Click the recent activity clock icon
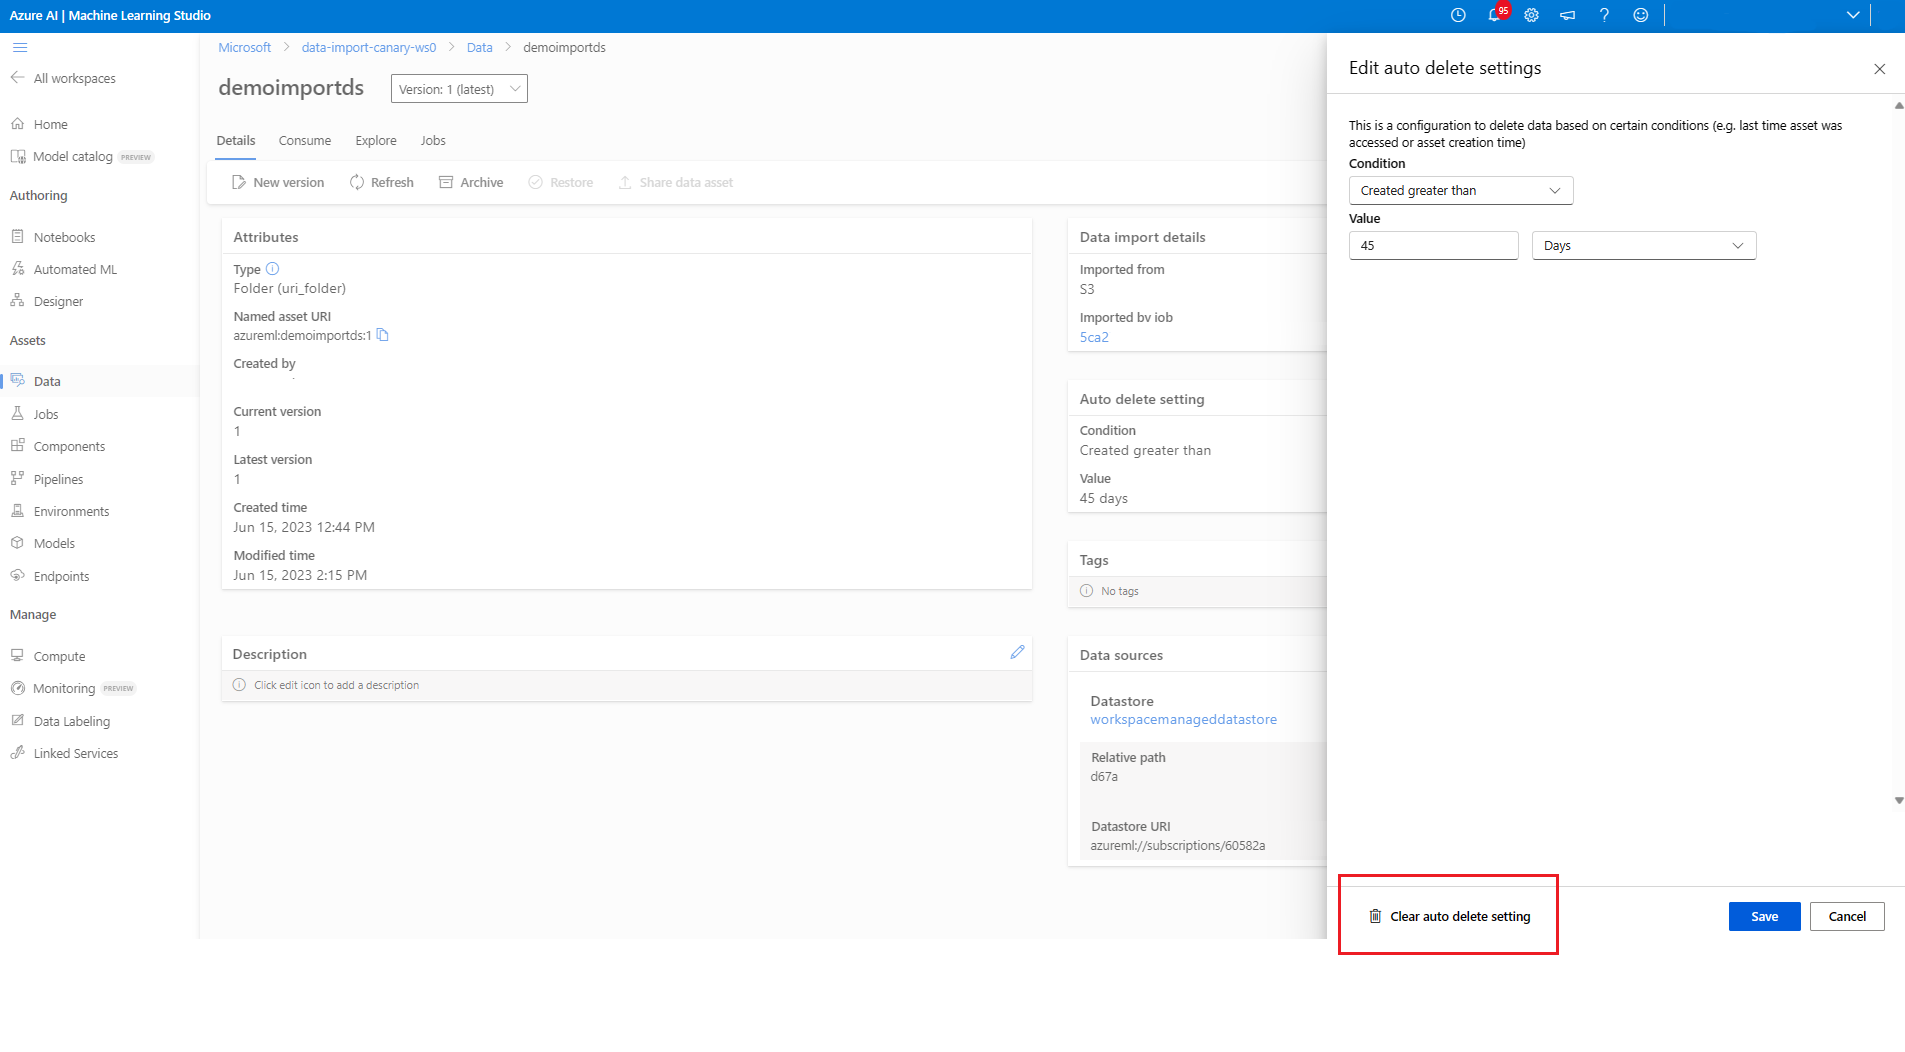 (x=1458, y=15)
